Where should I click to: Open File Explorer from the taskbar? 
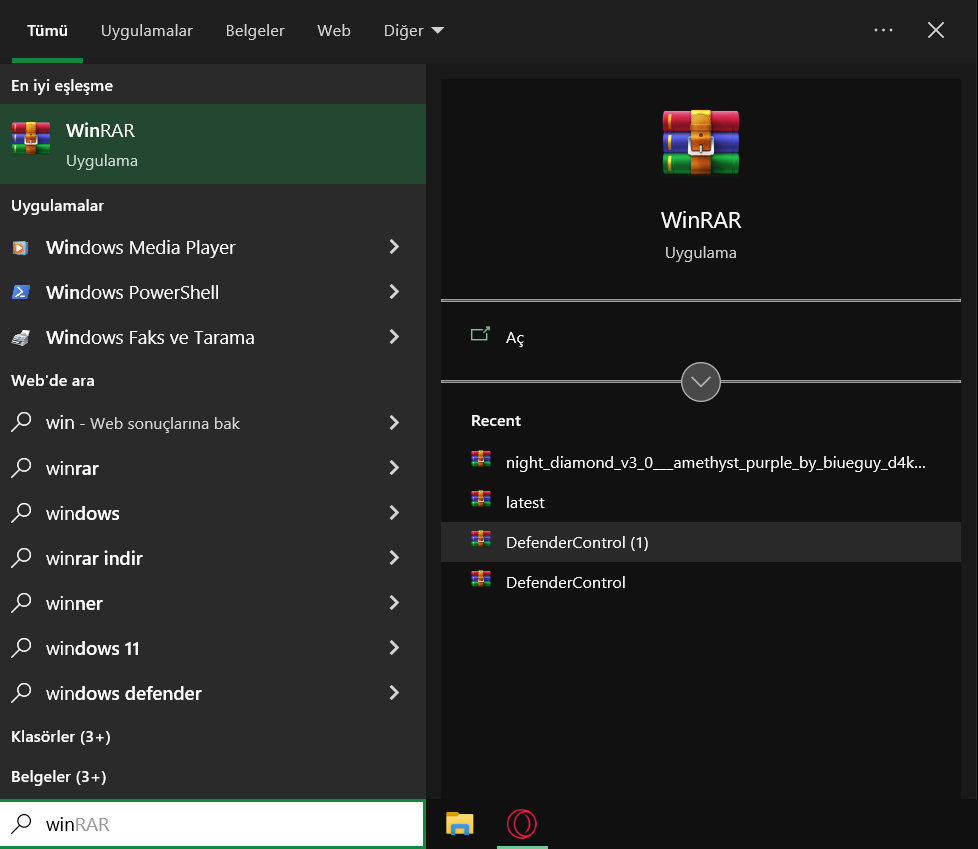coord(460,823)
